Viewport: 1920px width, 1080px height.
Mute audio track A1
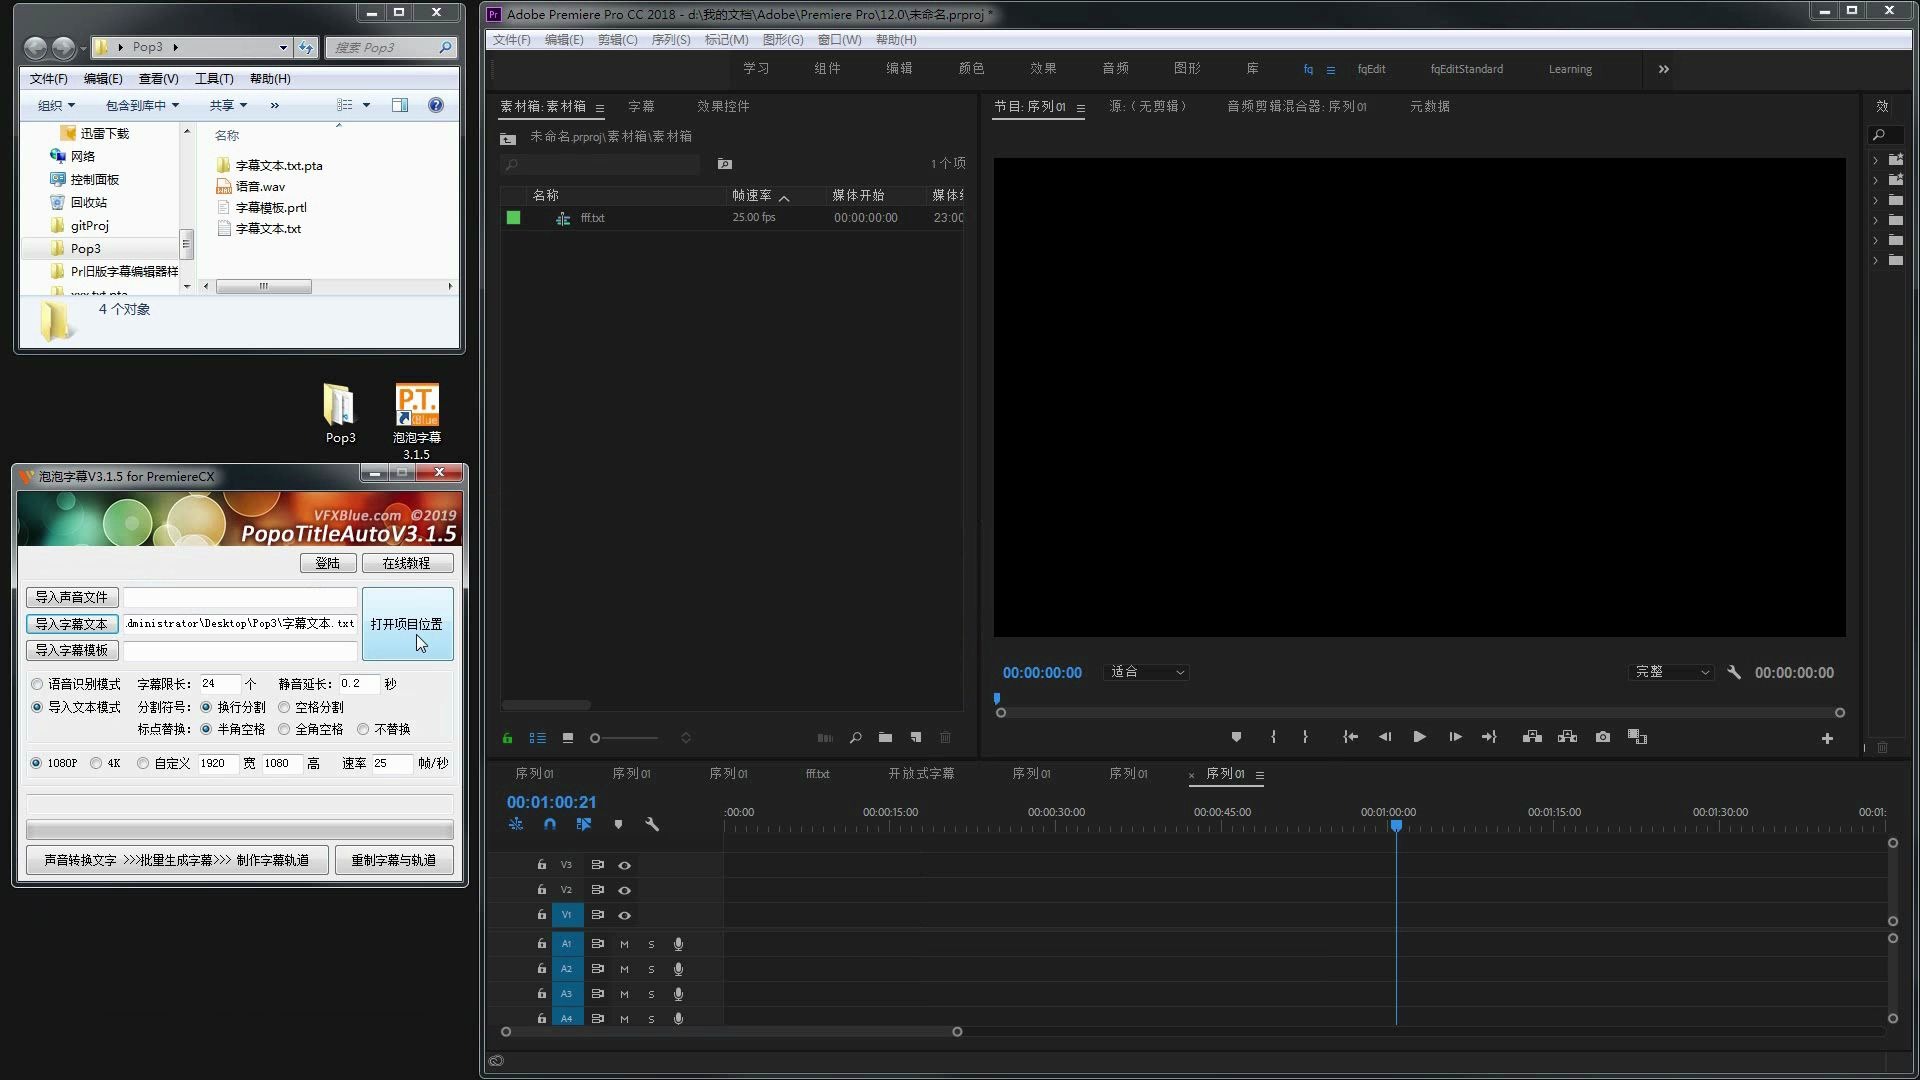pos(624,944)
